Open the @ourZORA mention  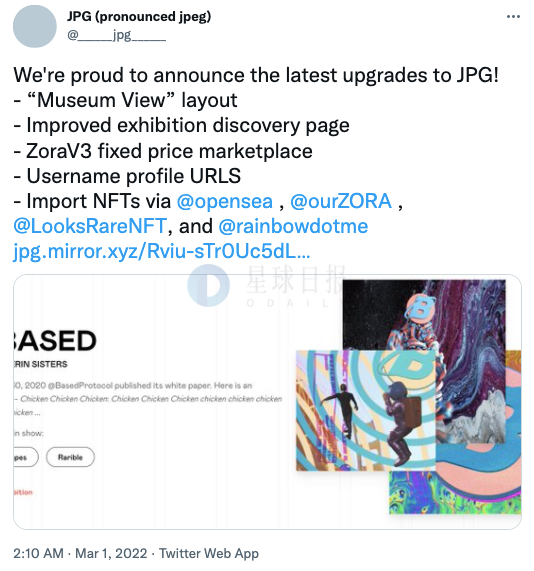click(341, 201)
